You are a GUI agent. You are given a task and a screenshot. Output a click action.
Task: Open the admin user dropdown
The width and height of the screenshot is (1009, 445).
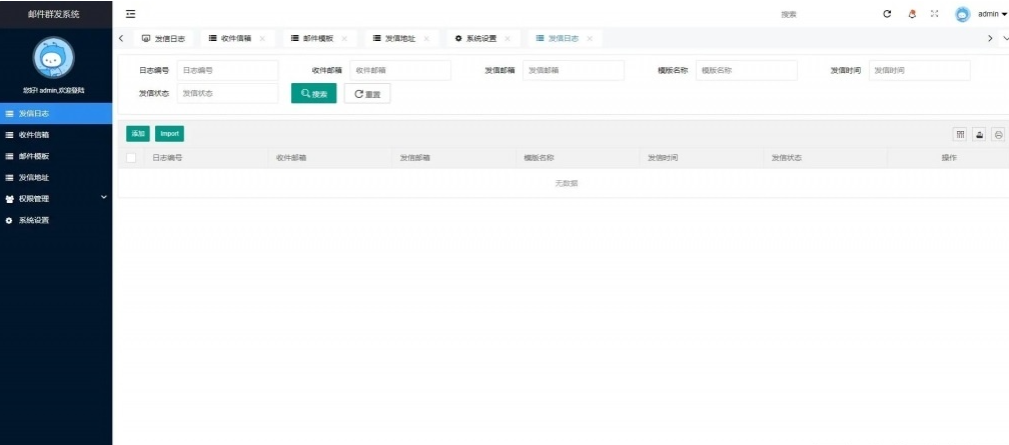pyautogui.click(x=992, y=14)
